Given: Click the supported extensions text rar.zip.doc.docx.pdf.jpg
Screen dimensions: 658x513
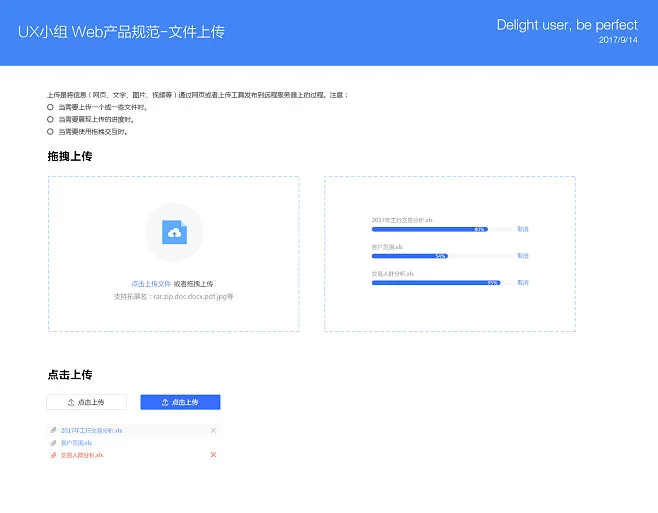Looking at the screenshot, I should 173,296.
